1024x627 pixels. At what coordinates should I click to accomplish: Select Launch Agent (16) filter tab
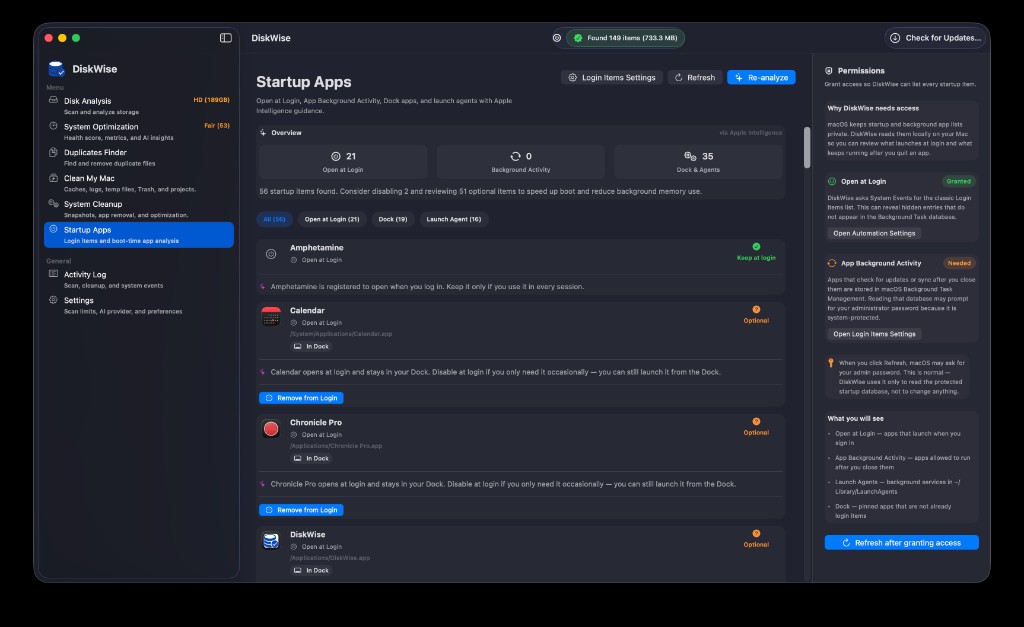(x=454, y=219)
